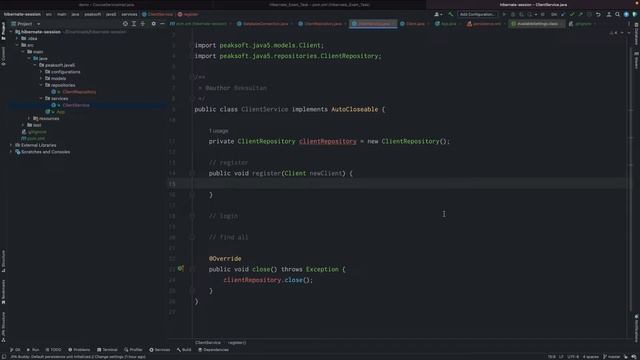640x360 pixels.
Task: Expand Scratches and Consoles node
Action: click(x=11, y=152)
